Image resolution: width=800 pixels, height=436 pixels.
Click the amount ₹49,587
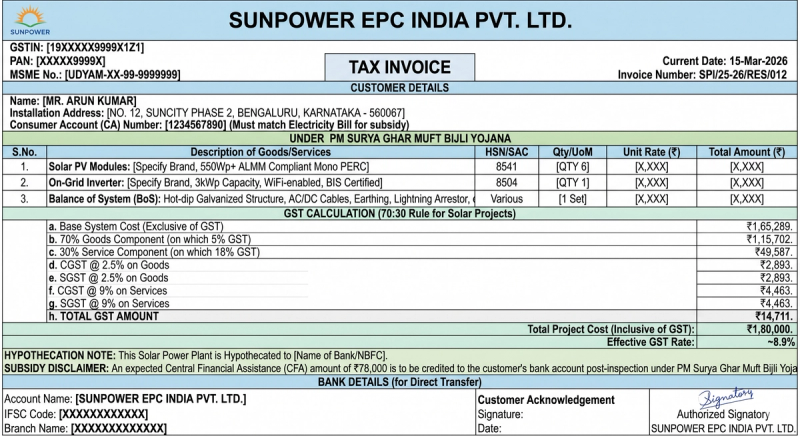point(774,252)
